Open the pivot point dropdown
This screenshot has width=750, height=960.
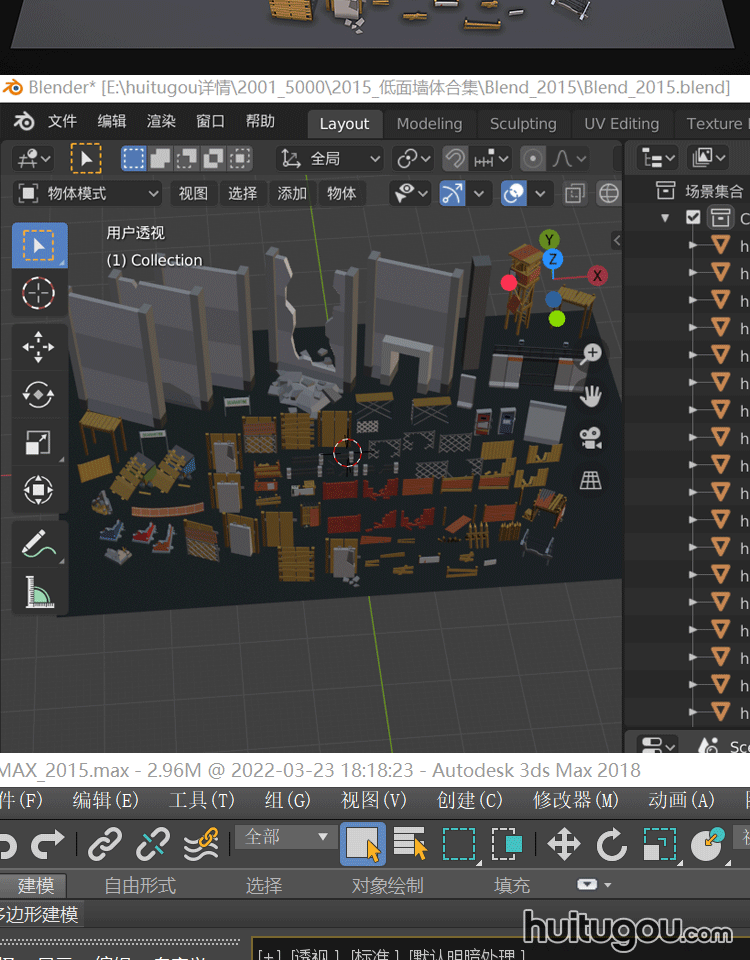pyautogui.click(x=412, y=159)
